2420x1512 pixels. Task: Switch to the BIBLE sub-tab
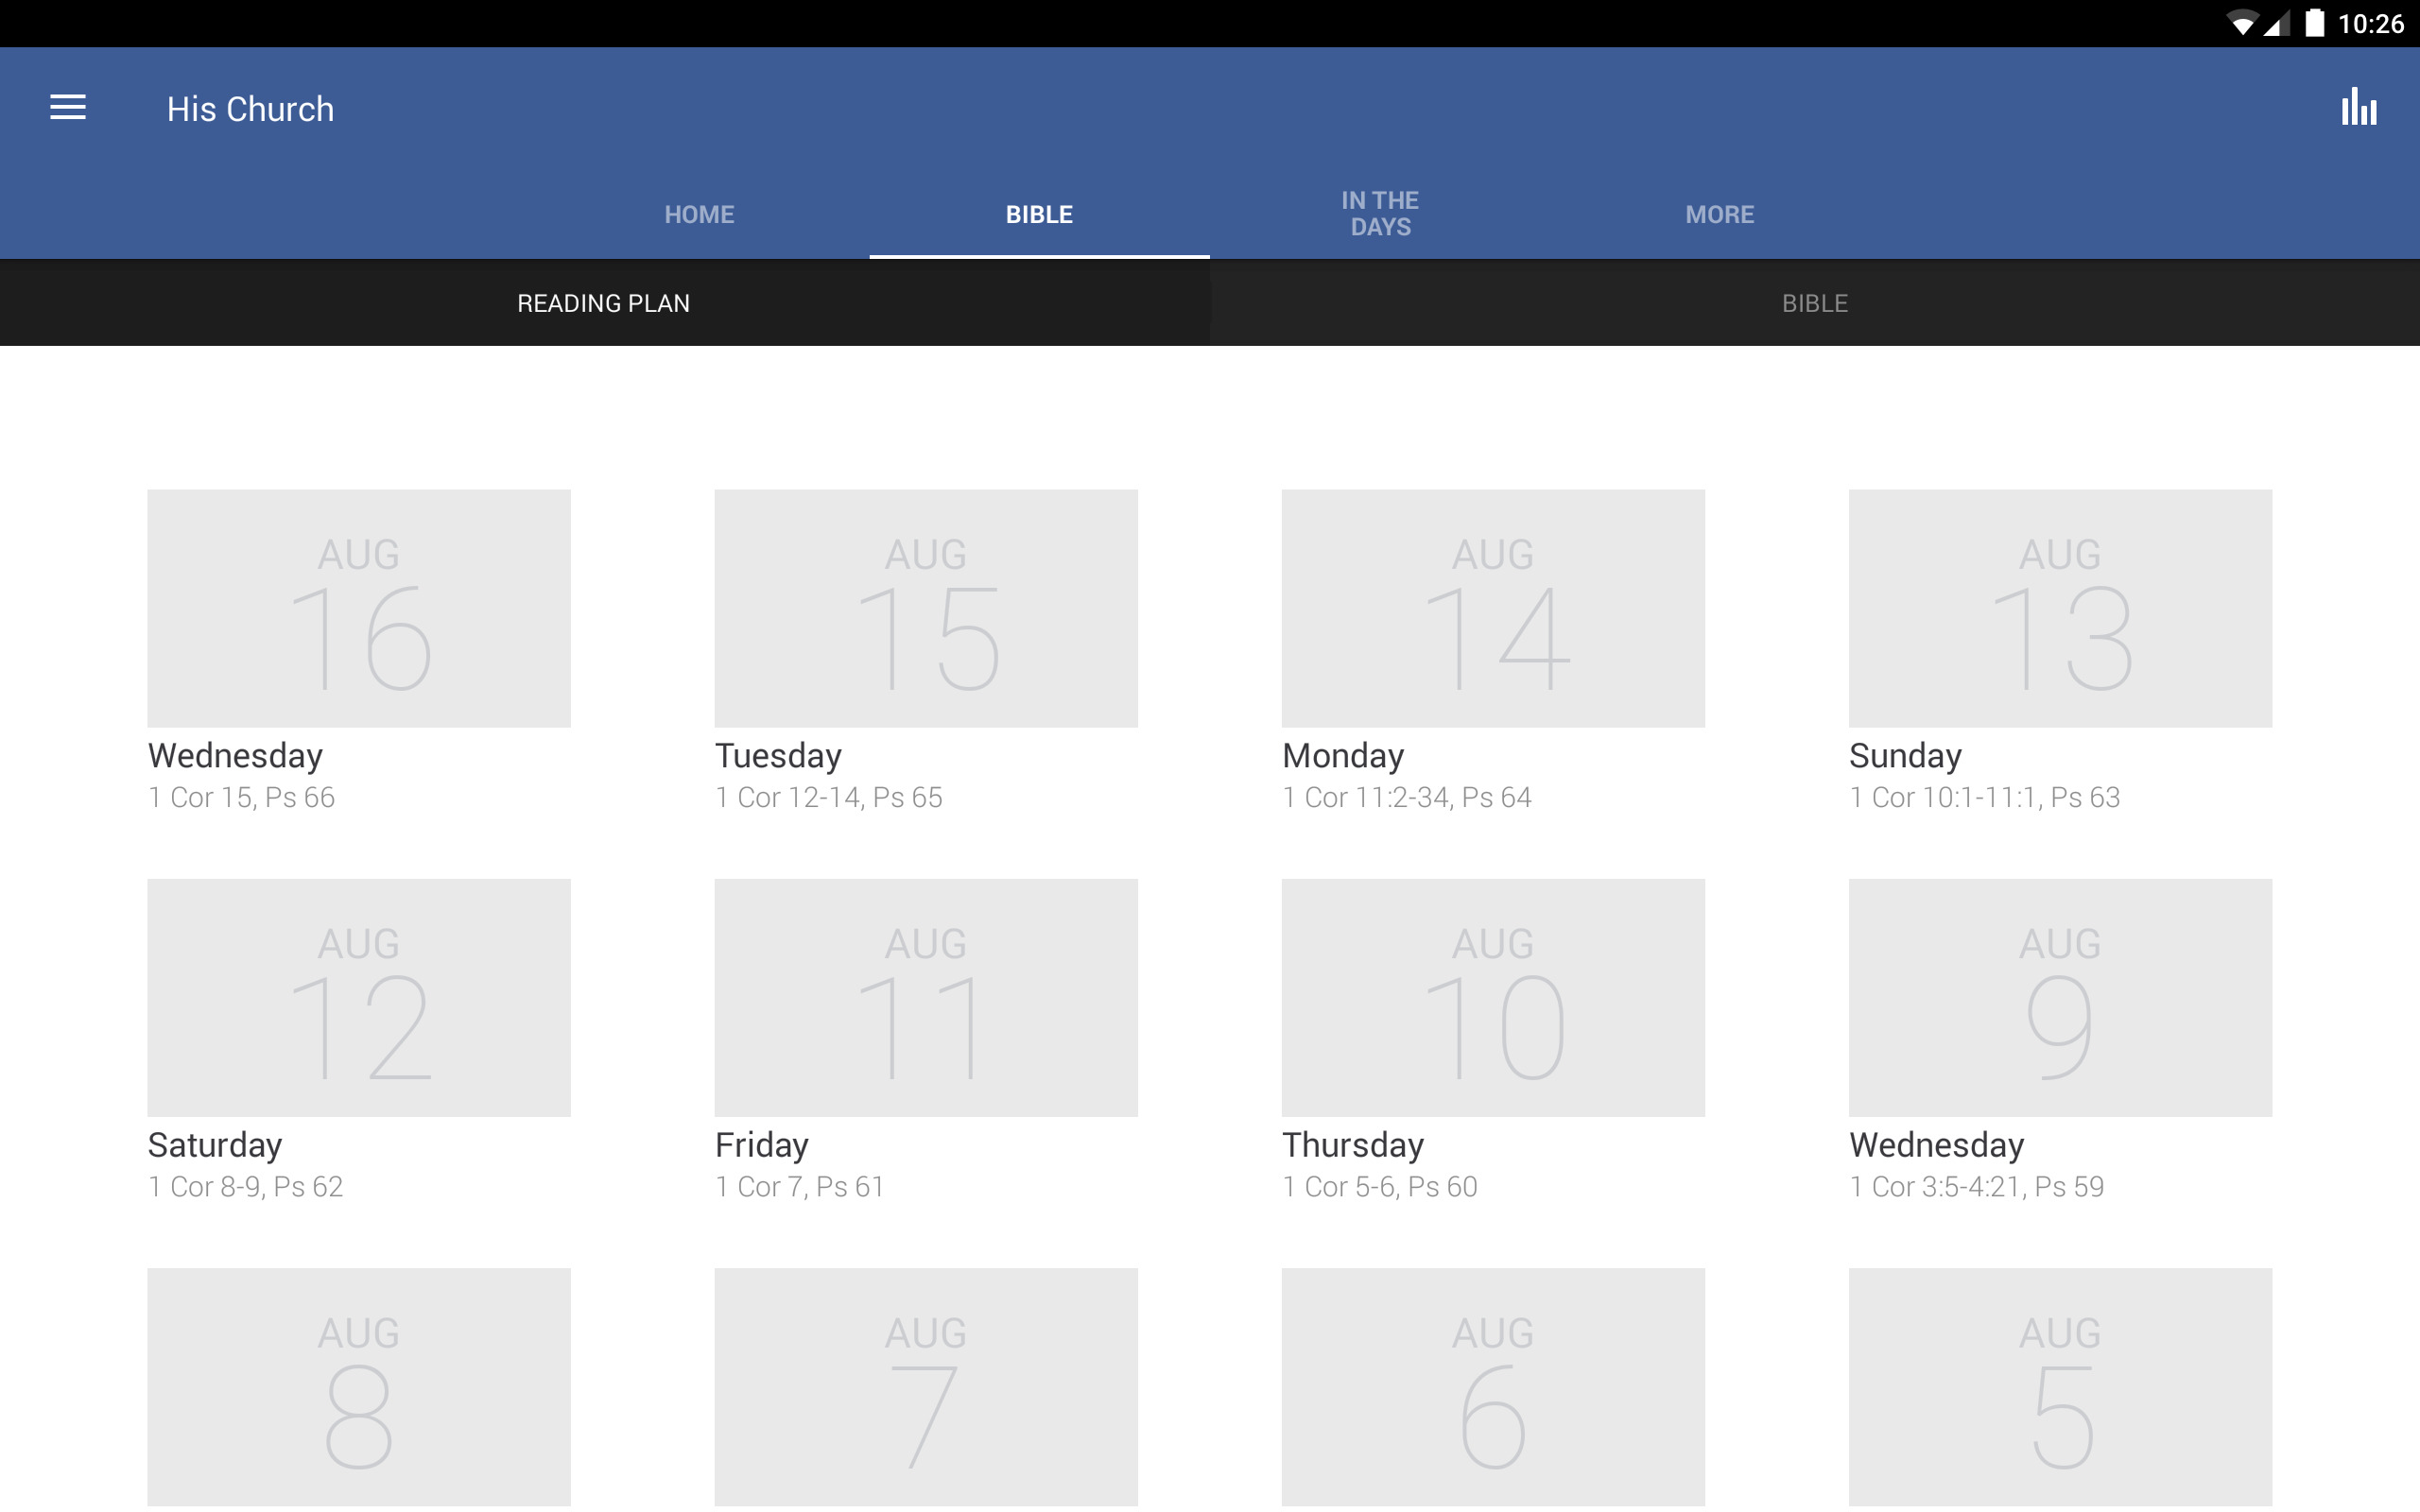[x=1814, y=303]
